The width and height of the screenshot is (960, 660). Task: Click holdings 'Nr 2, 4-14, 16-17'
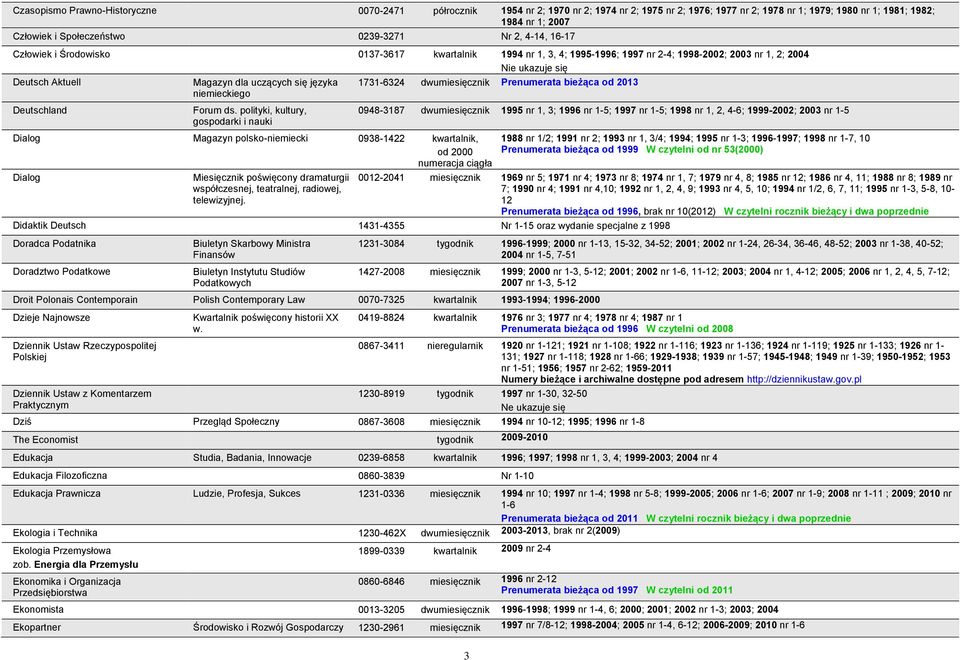pos(538,36)
